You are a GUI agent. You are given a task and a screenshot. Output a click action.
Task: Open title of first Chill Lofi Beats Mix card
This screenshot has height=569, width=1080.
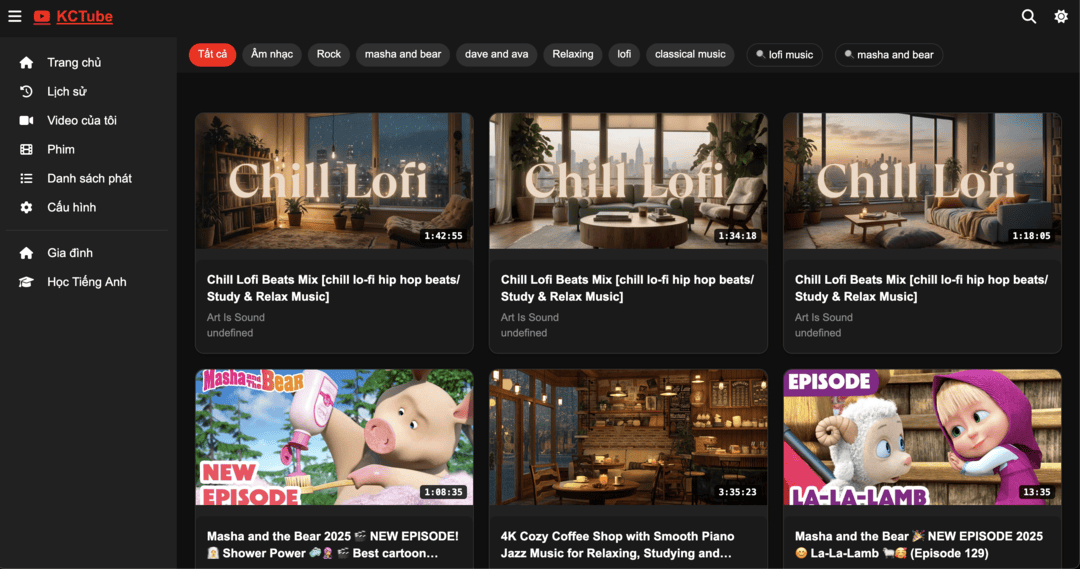click(333, 288)
